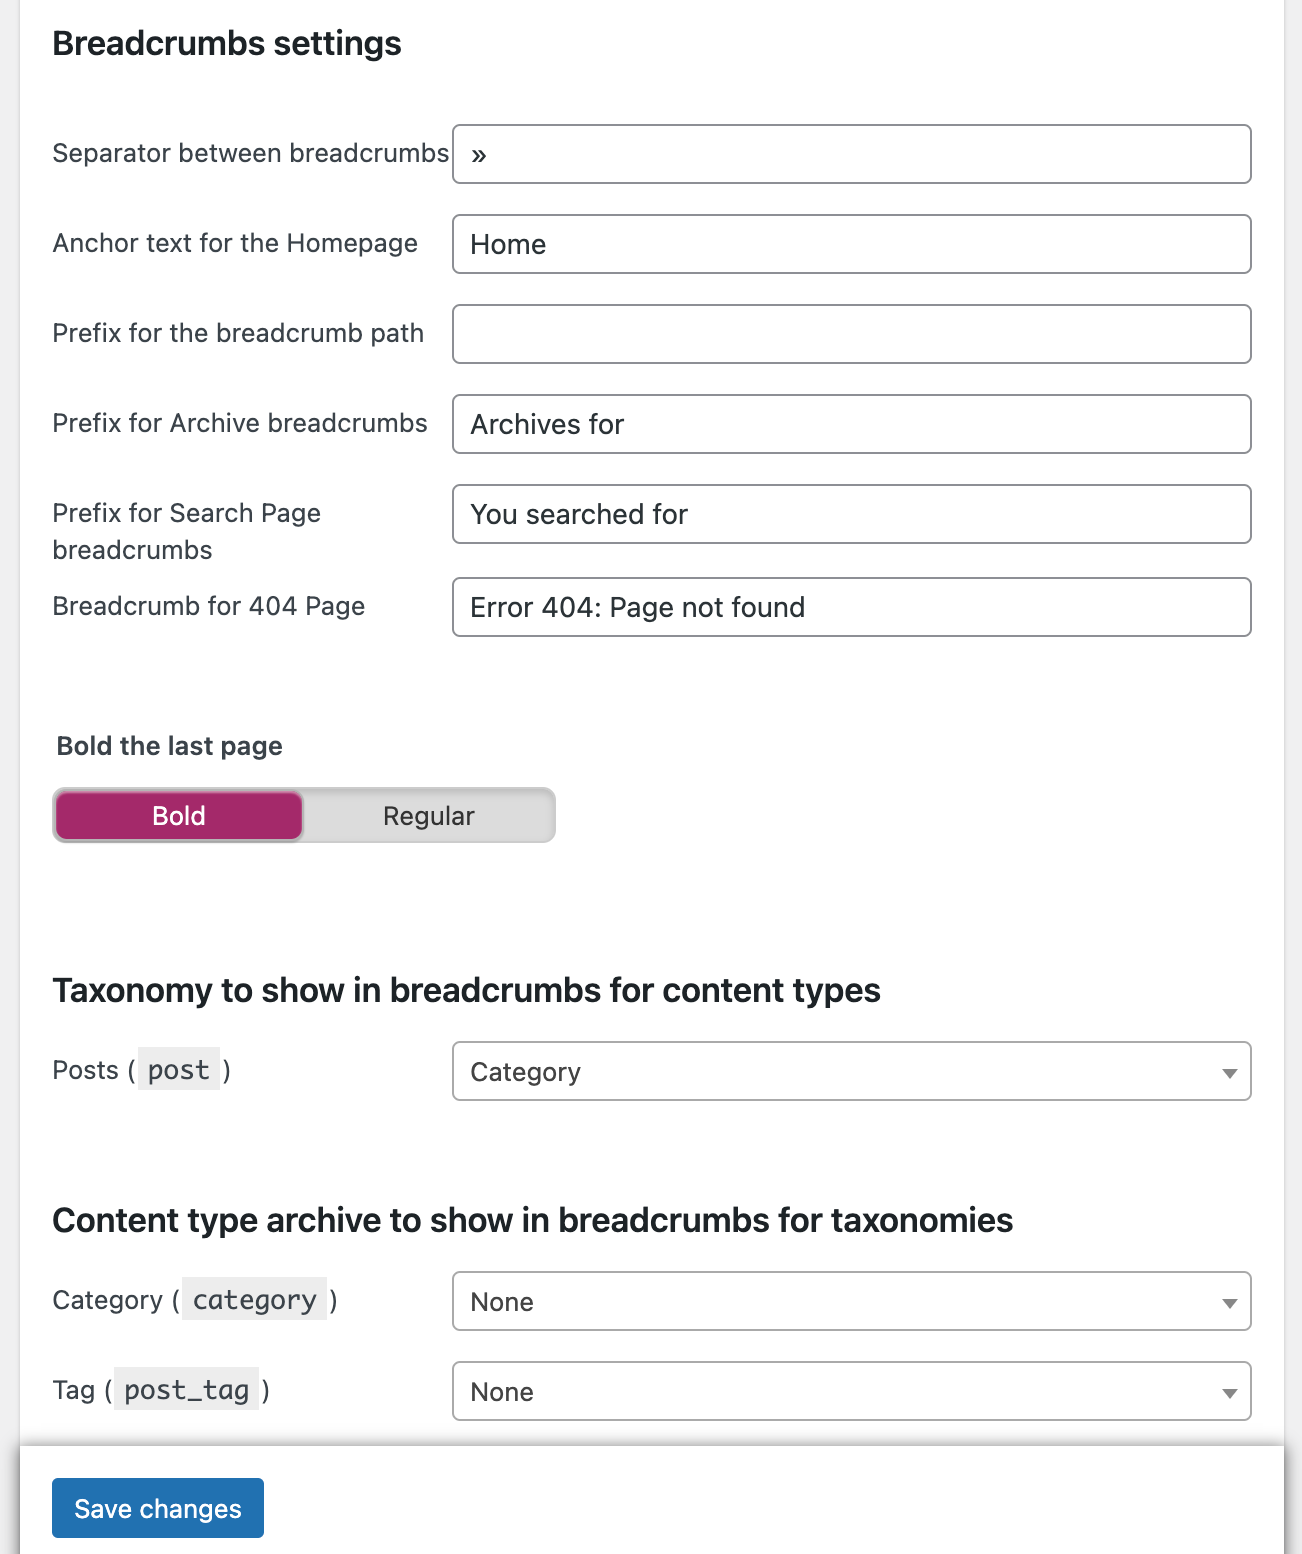This screenshot has height=1554, width=1302.
Task: Click the Breadcrumbs settings heading
Action: coord(227,43)
